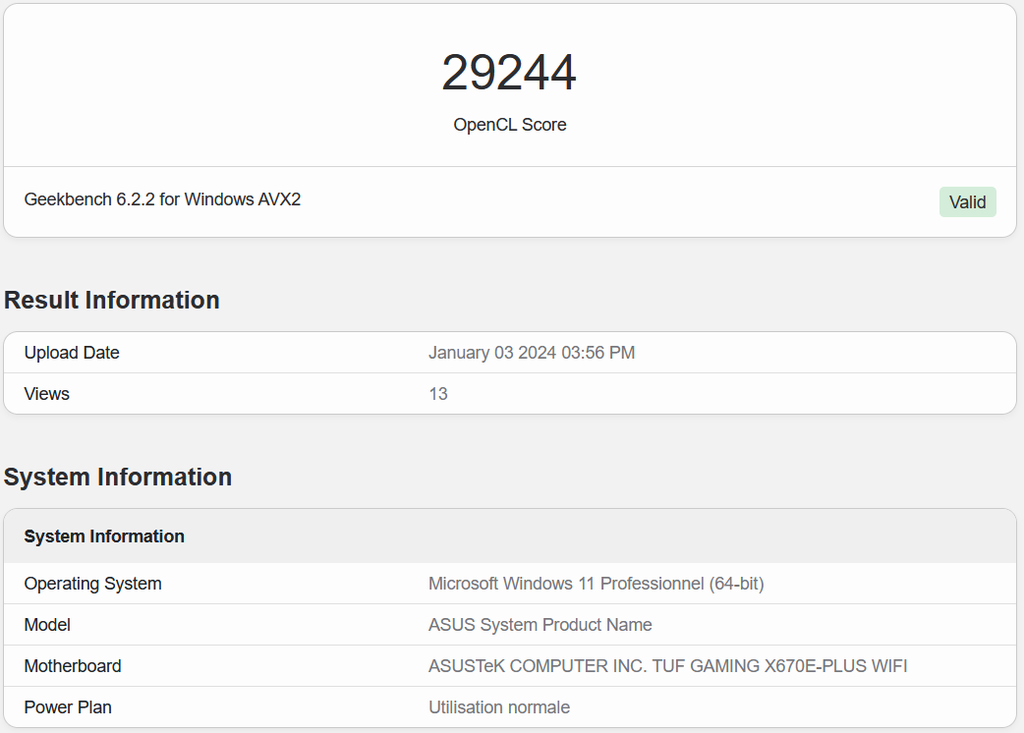
Task: Click the Views label
Action: [46, 393]
